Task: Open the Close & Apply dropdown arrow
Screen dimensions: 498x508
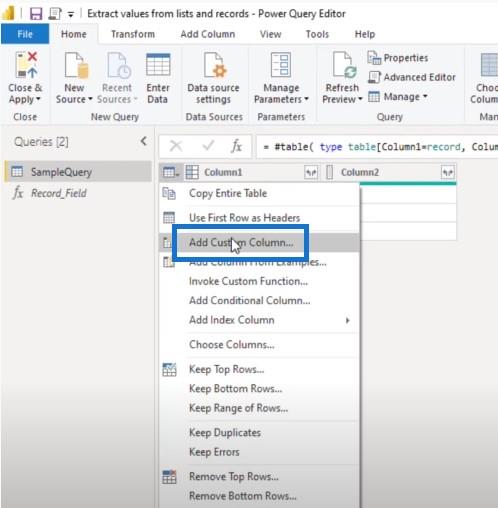Action: (38, 99)
